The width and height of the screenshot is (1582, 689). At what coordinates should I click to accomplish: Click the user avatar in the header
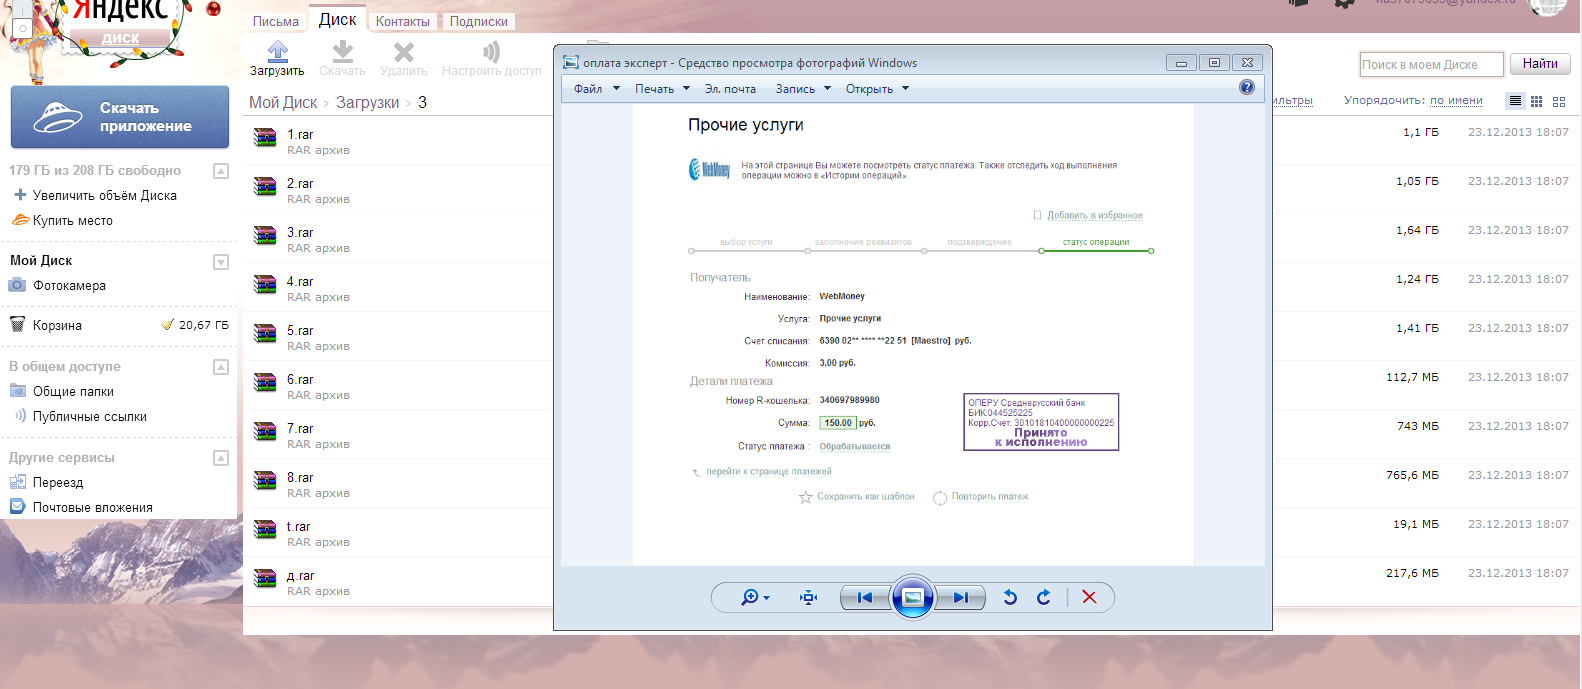coord(1548,5)
